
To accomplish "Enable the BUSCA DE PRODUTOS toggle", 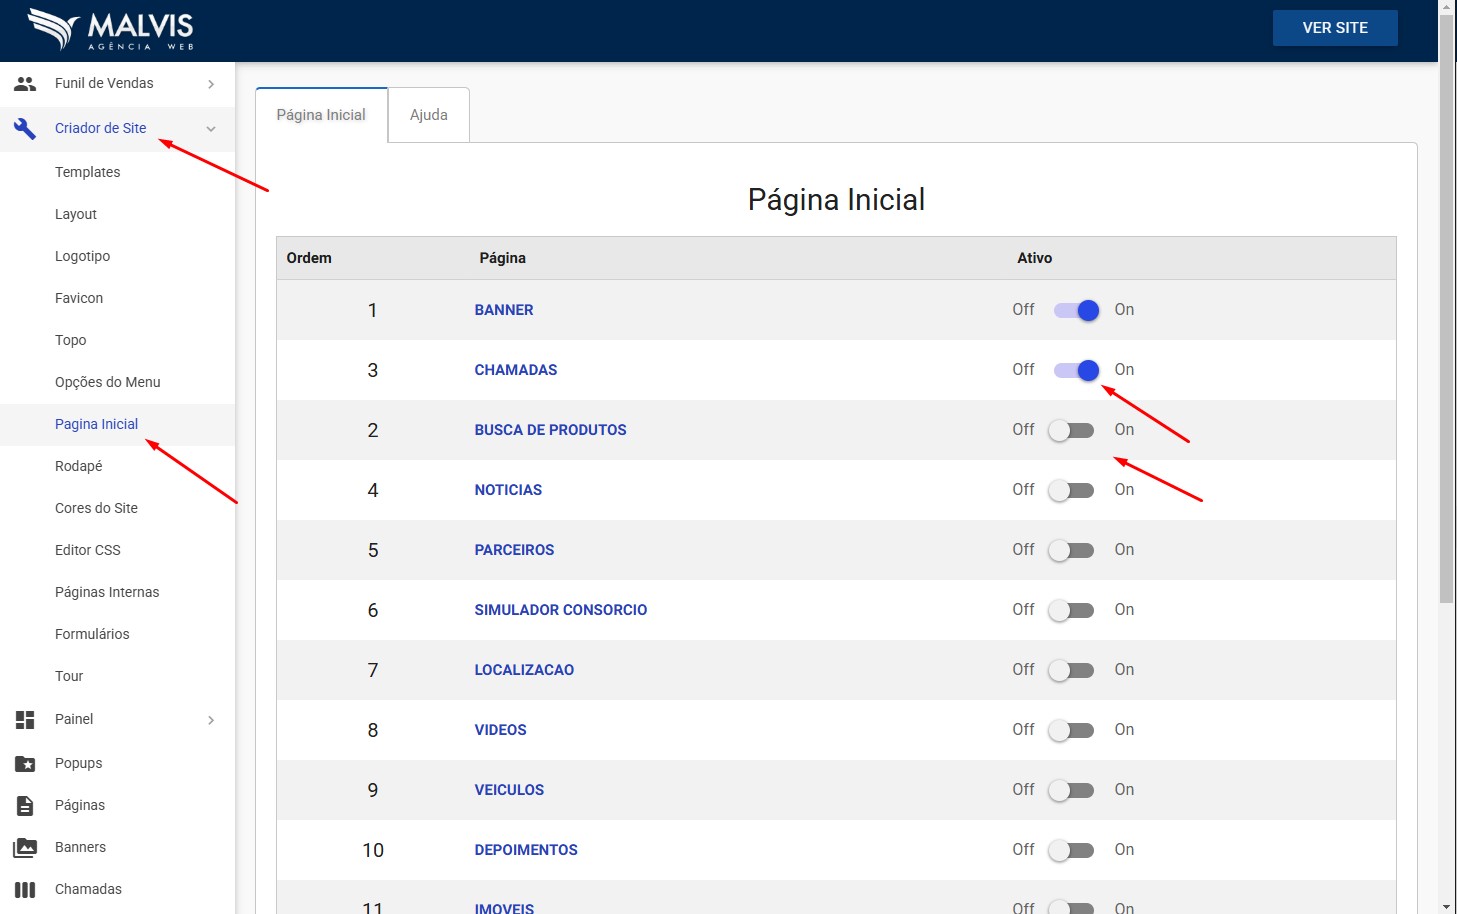I will [1071, 430].
